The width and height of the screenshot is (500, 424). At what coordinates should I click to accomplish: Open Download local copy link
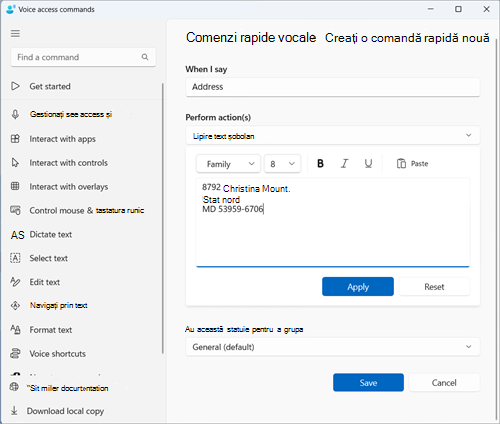click(x=65, y=411)
